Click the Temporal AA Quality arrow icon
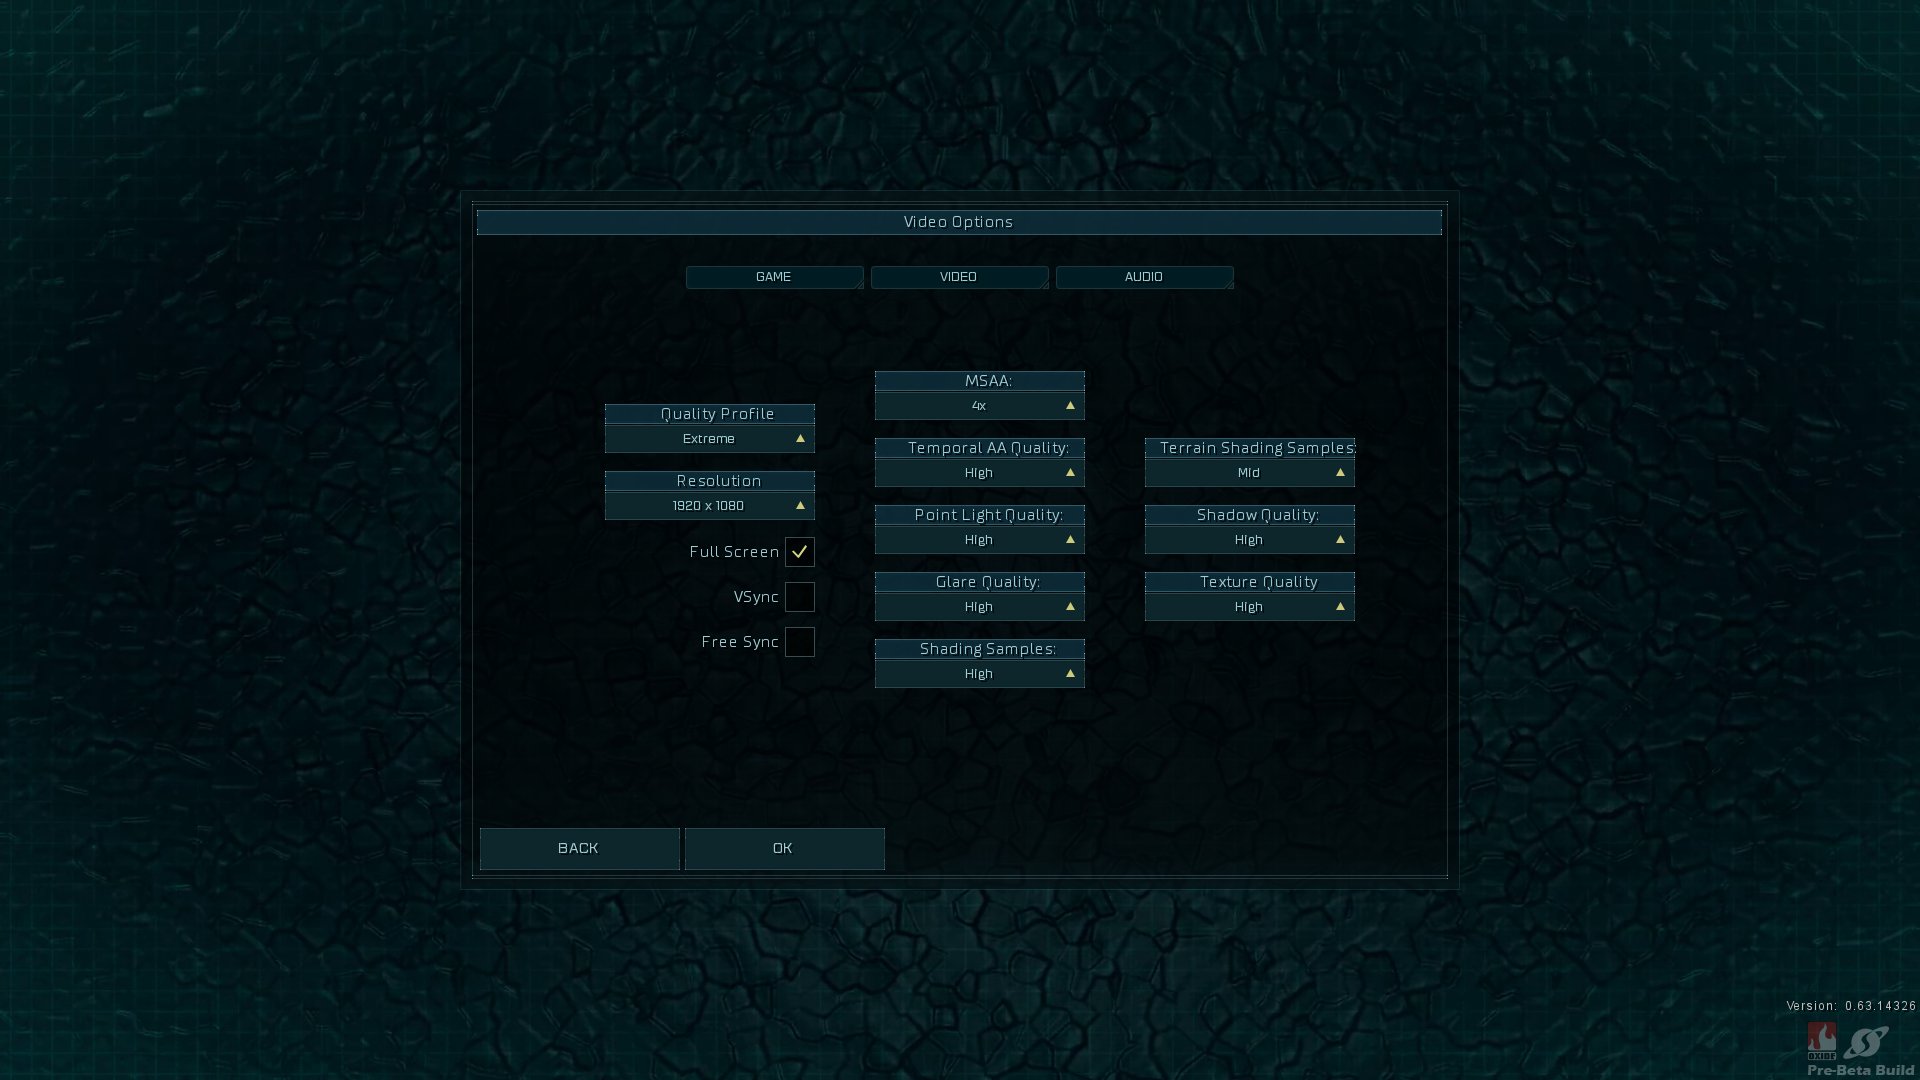The height and width of the screenshot is (1080, 1920). 1070,473
